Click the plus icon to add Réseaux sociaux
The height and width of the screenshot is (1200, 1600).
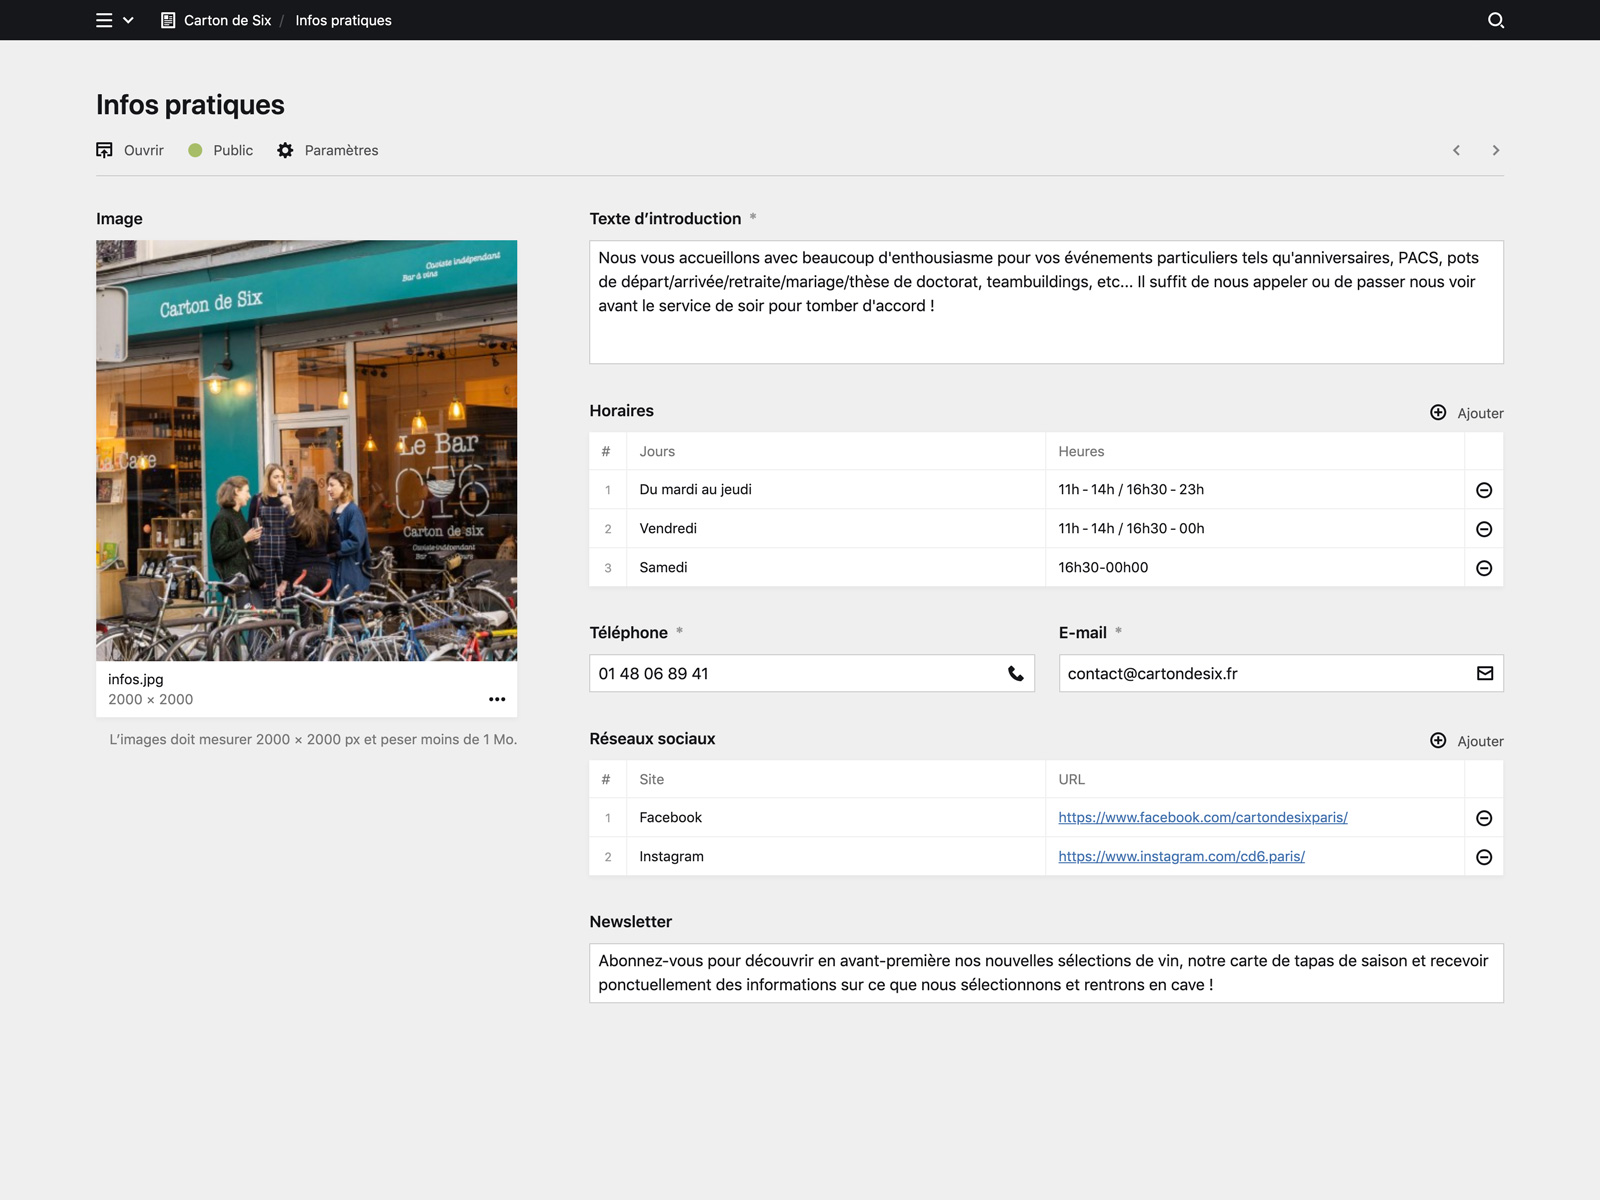[x=1438, y=741]
